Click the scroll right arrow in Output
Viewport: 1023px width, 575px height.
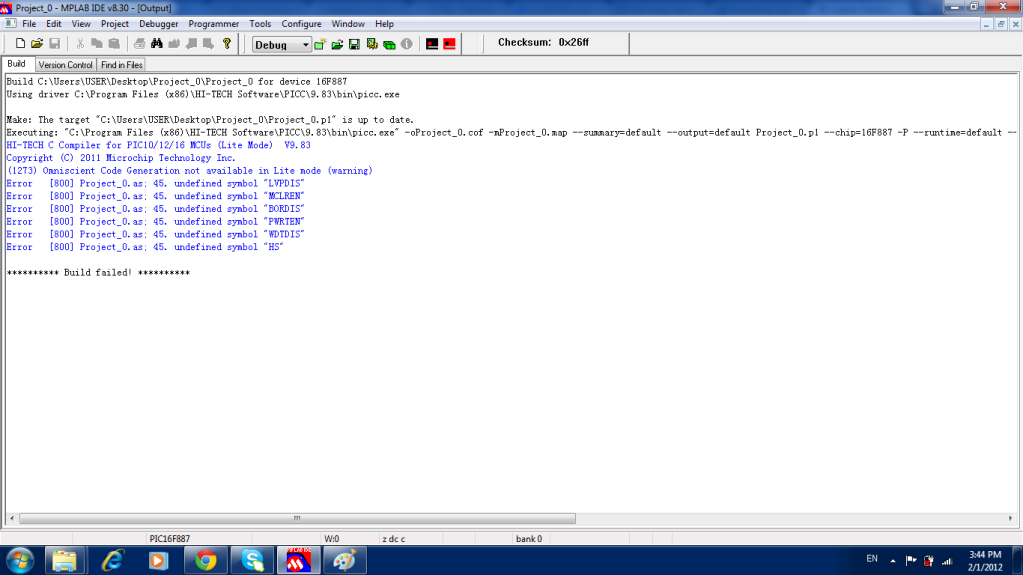tap(1011, 518)
